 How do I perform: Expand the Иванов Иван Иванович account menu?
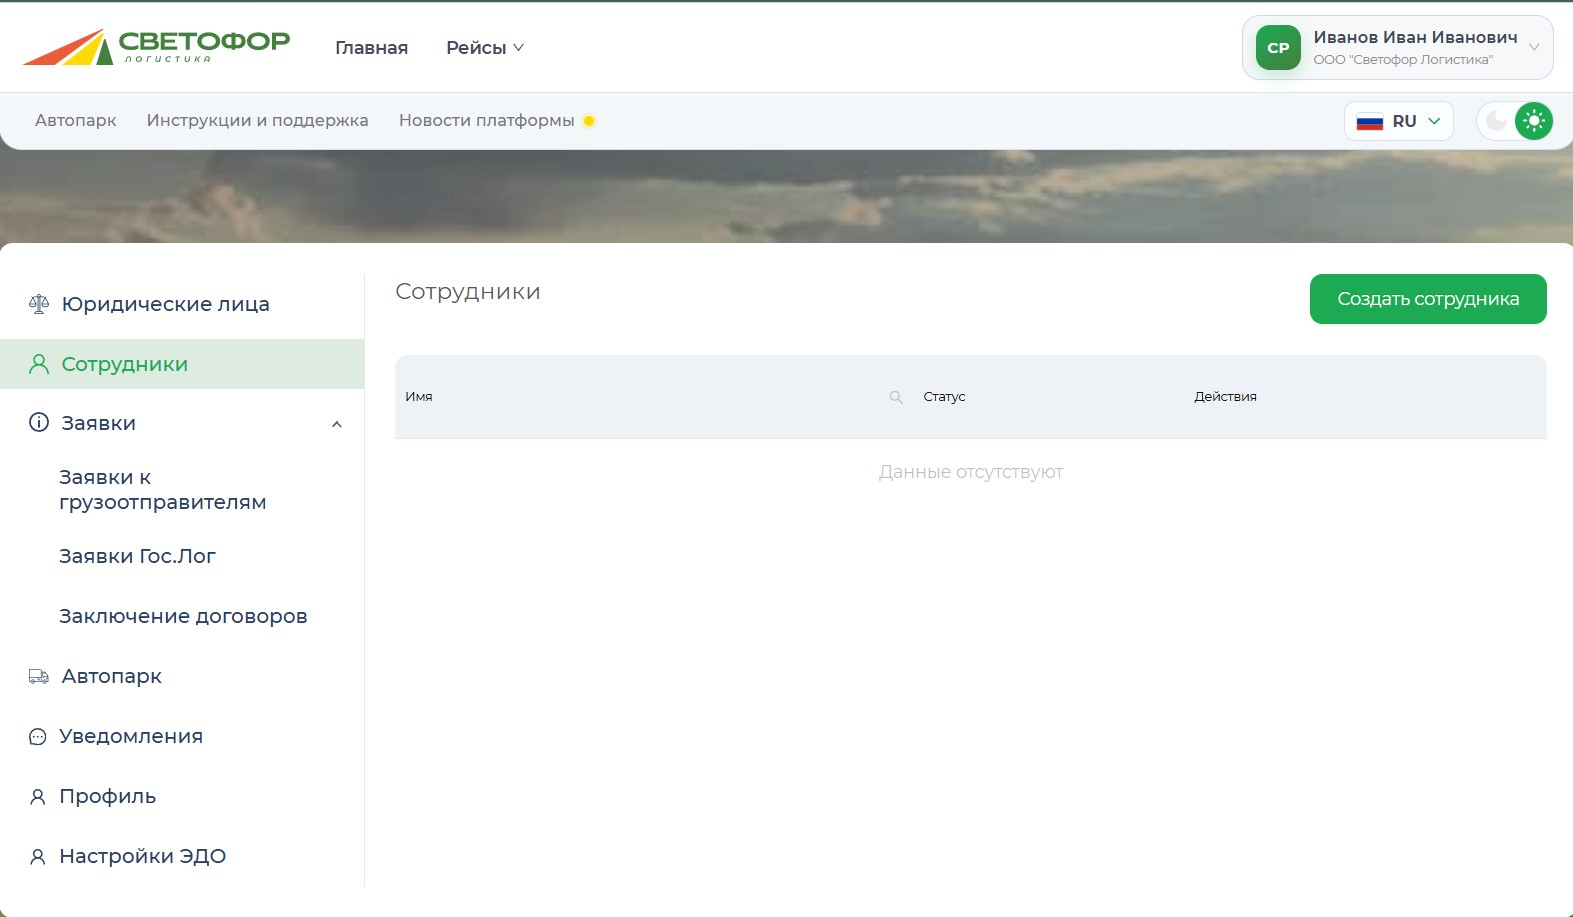(1397, 47)
